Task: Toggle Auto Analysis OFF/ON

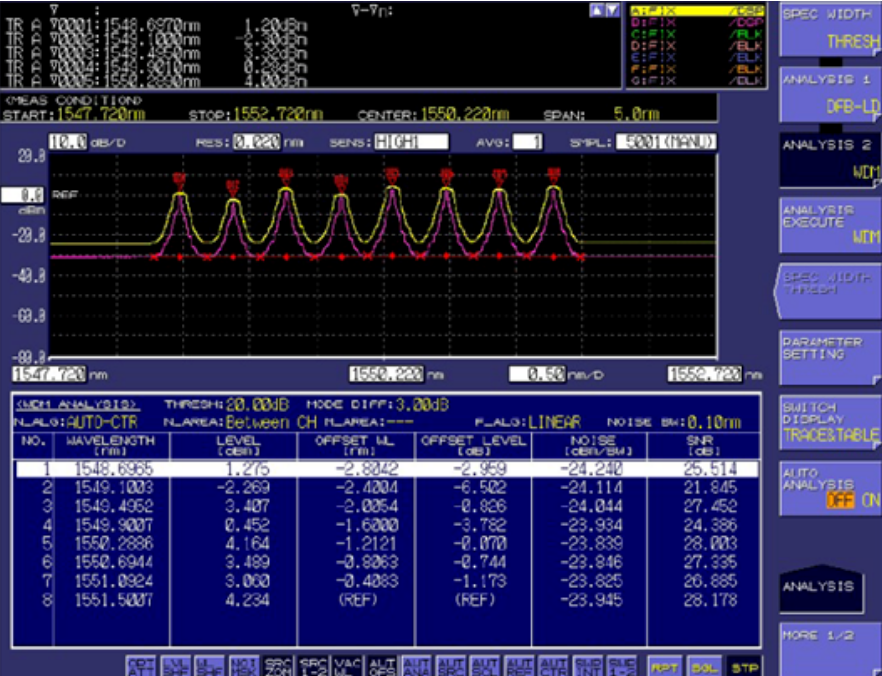Action: tap(829, 488)
